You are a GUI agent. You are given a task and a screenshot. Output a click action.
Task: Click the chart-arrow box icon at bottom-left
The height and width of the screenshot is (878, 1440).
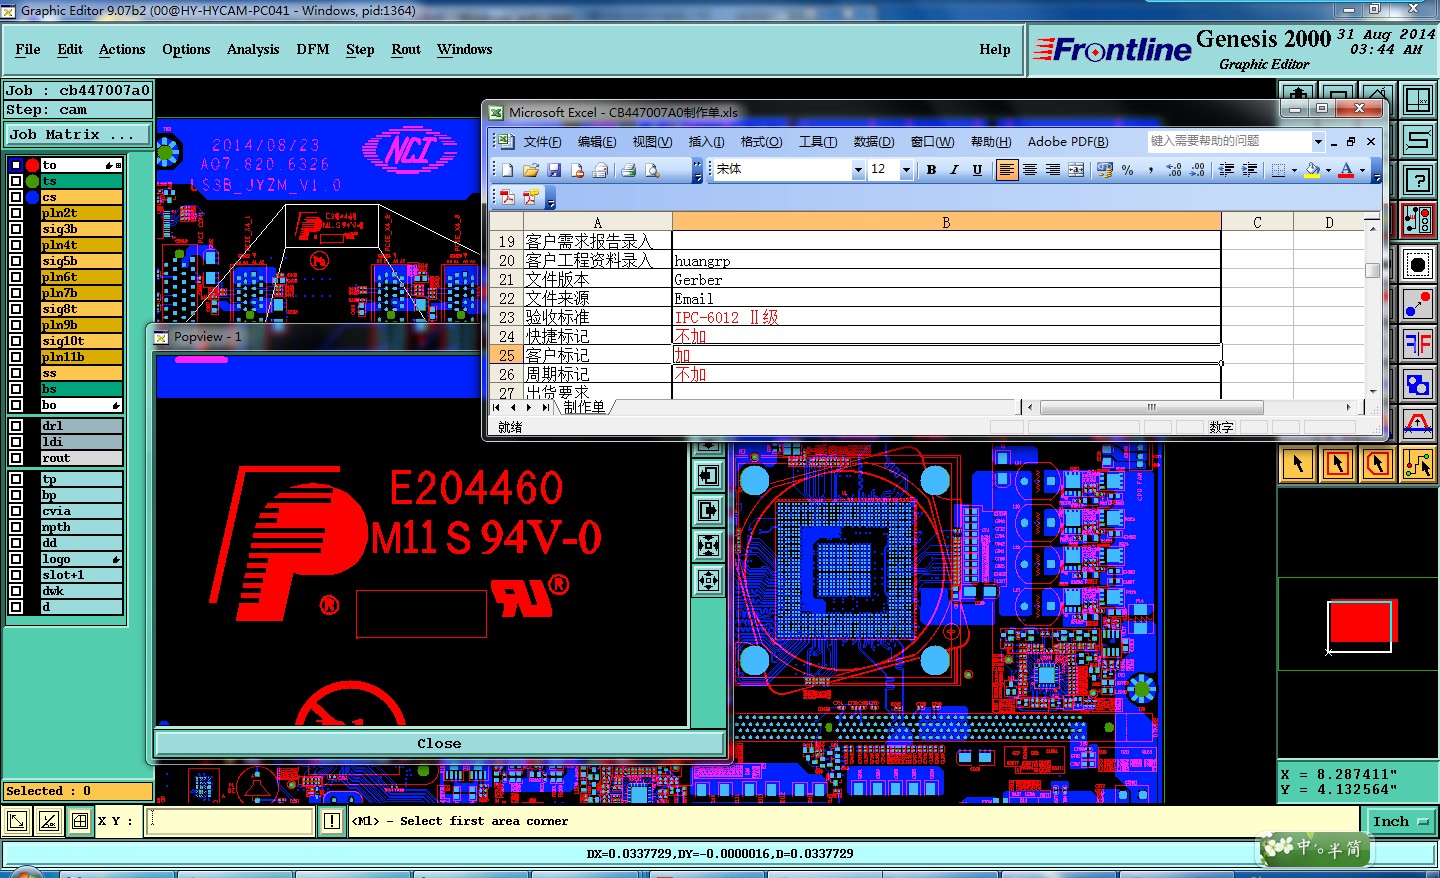click(48, 822)
